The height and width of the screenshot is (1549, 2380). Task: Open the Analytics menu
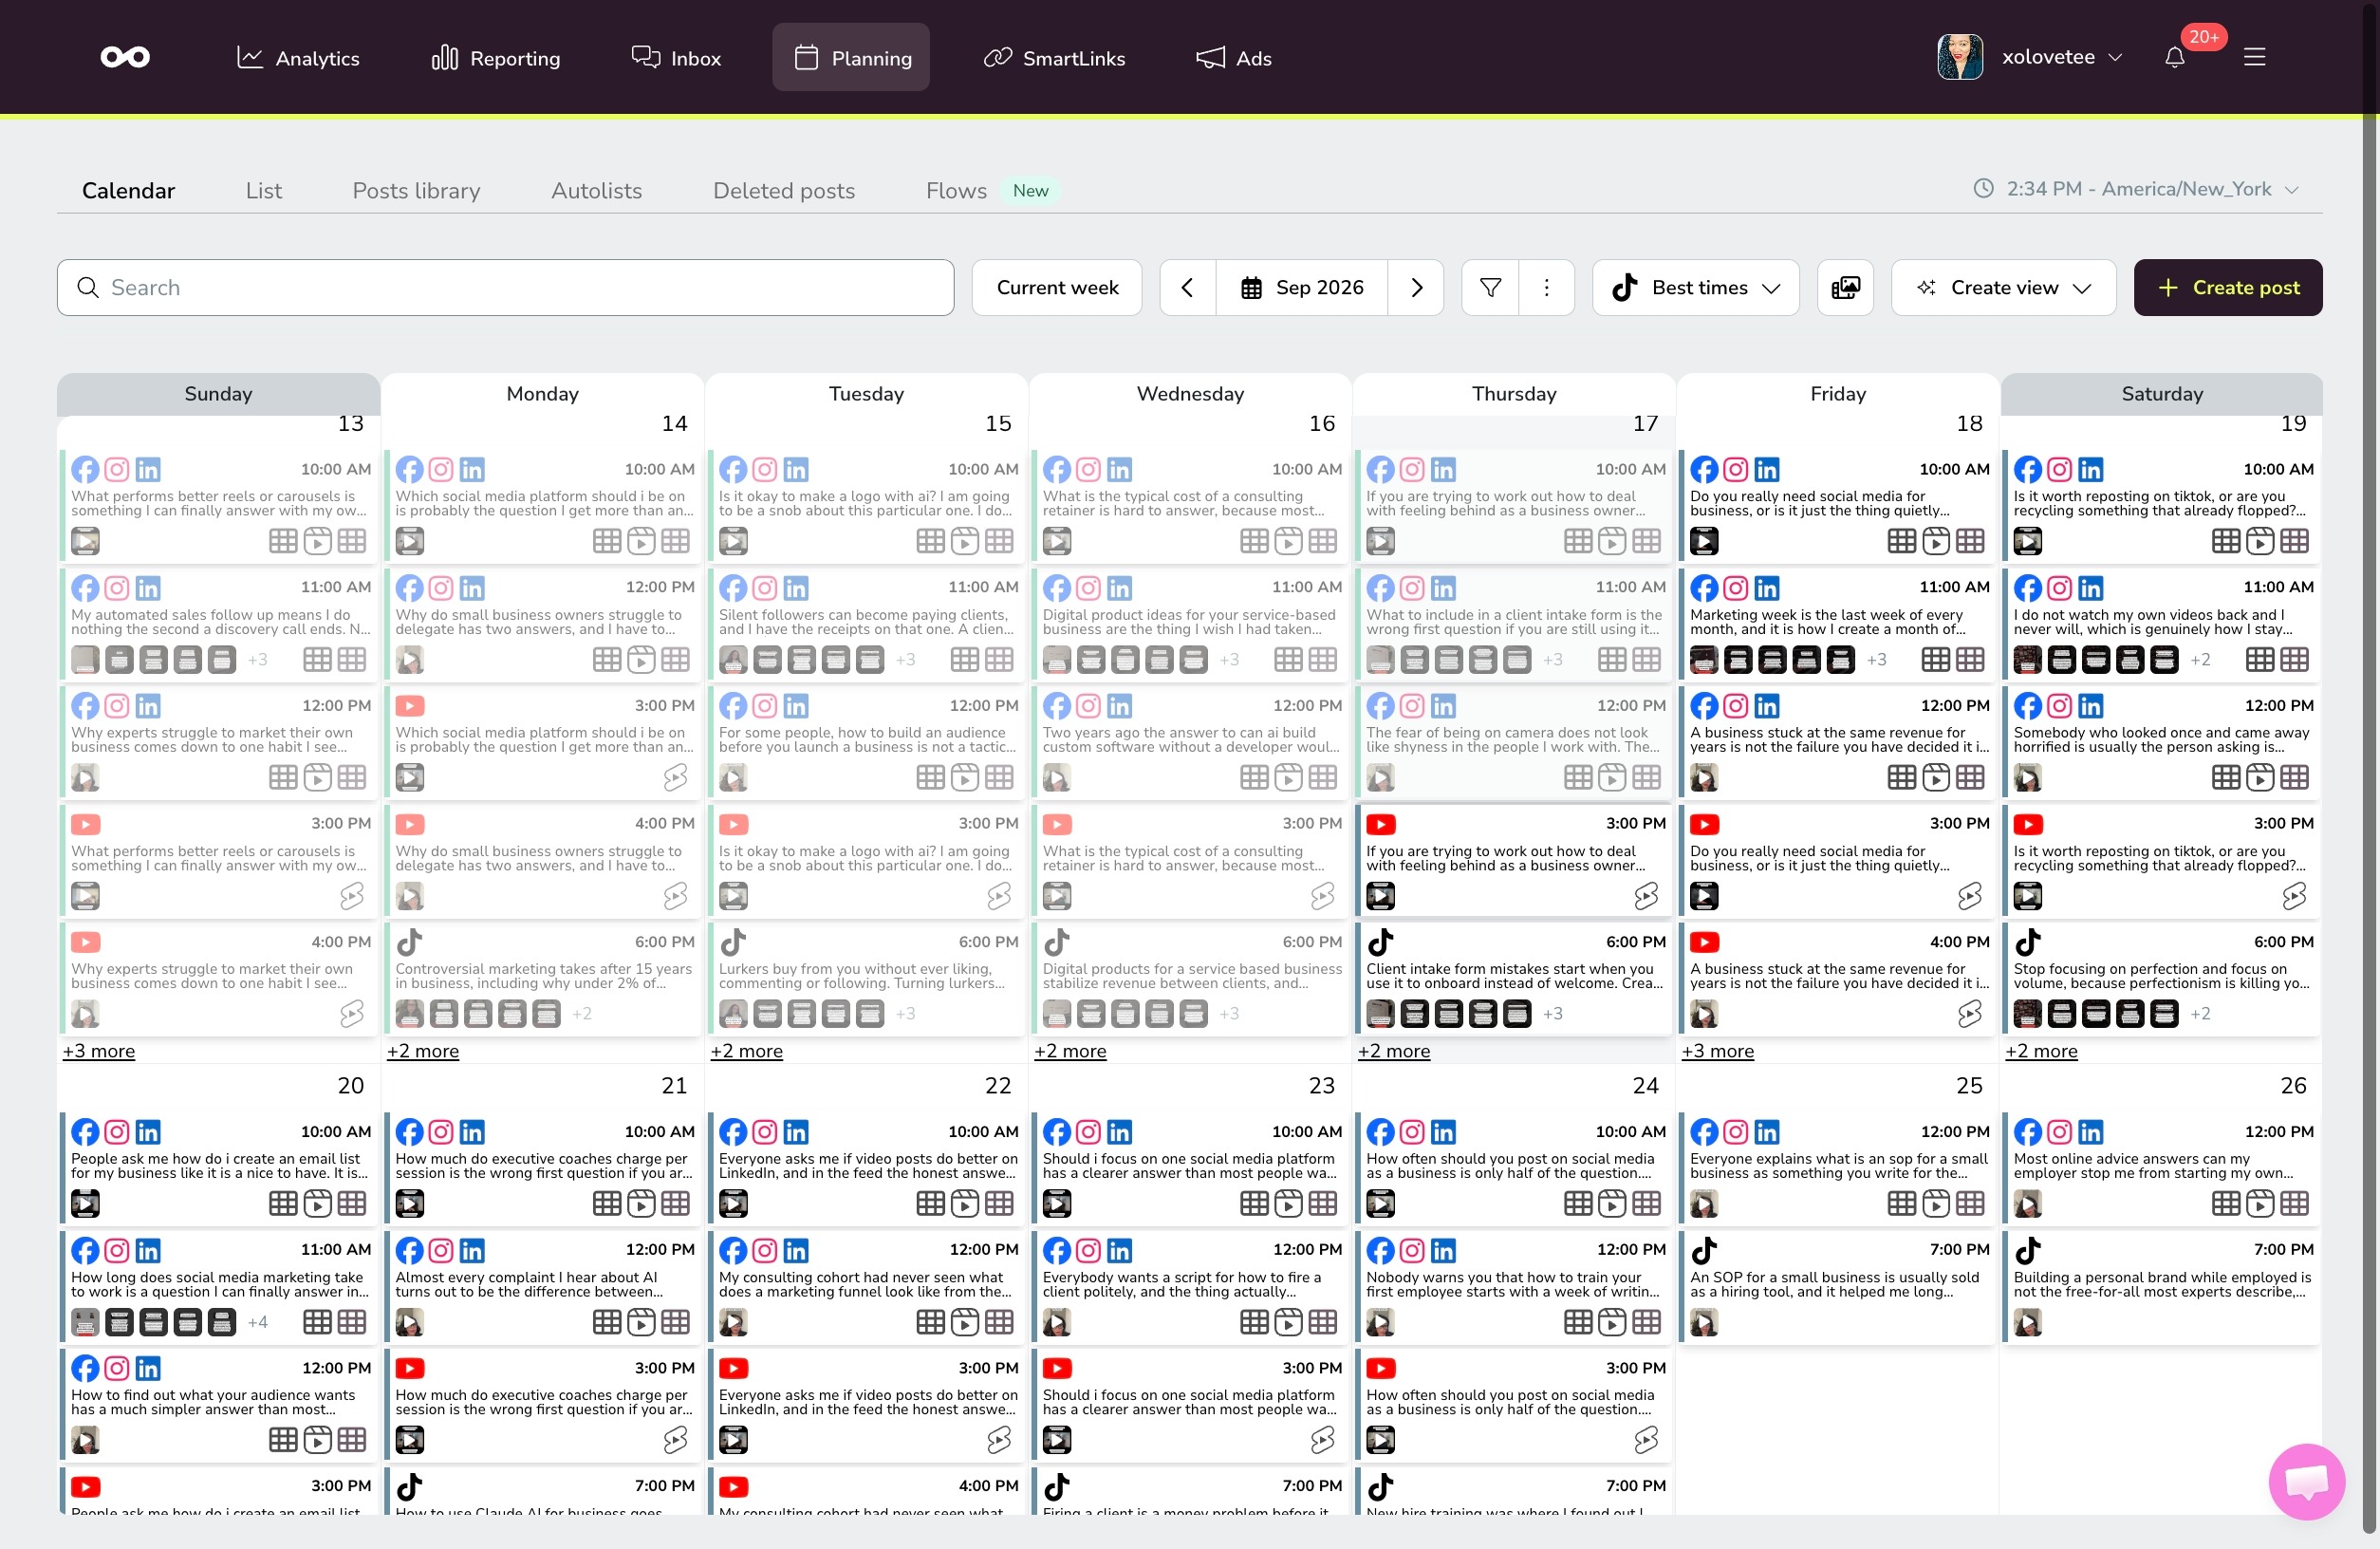pyautogui.click(x=297, y=57)
